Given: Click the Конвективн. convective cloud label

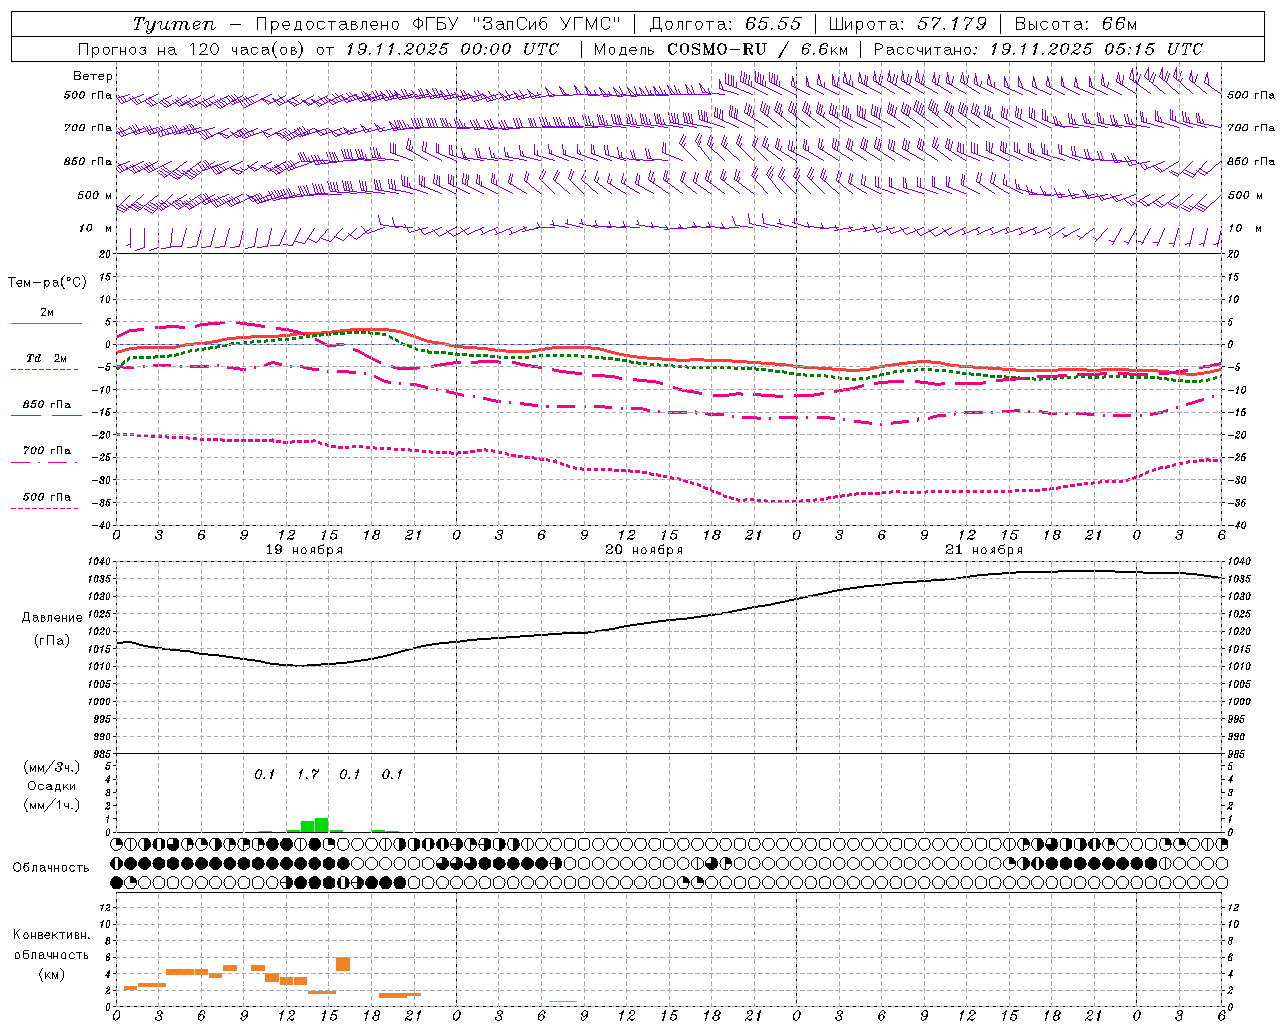Looking at the screenshot, I should coord(51,935).
